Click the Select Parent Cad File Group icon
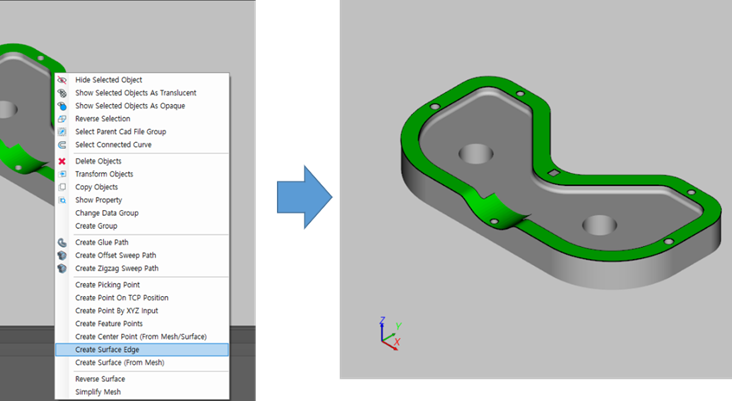 [x=62, y=131]
